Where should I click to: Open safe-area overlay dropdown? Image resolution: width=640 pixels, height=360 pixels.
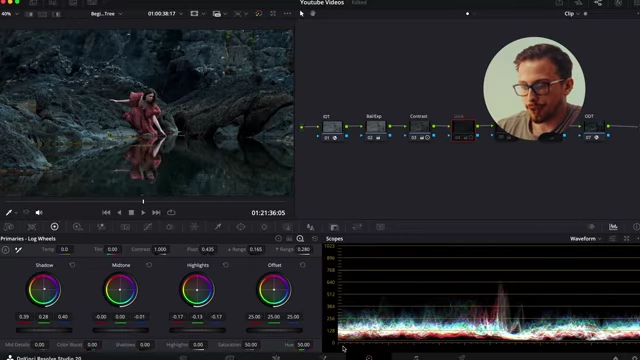(x=198, y=13)
